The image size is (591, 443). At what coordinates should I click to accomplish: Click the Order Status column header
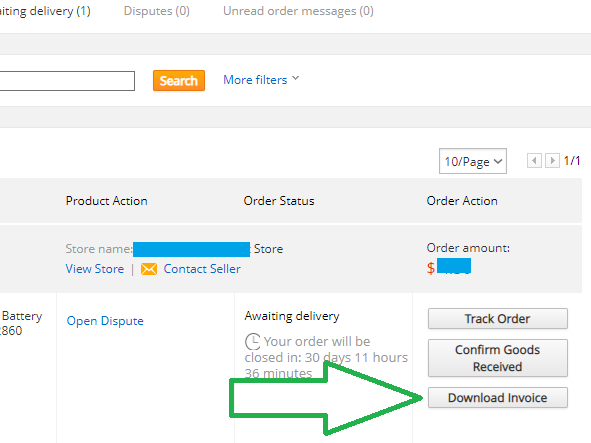(x=279, y=201)
